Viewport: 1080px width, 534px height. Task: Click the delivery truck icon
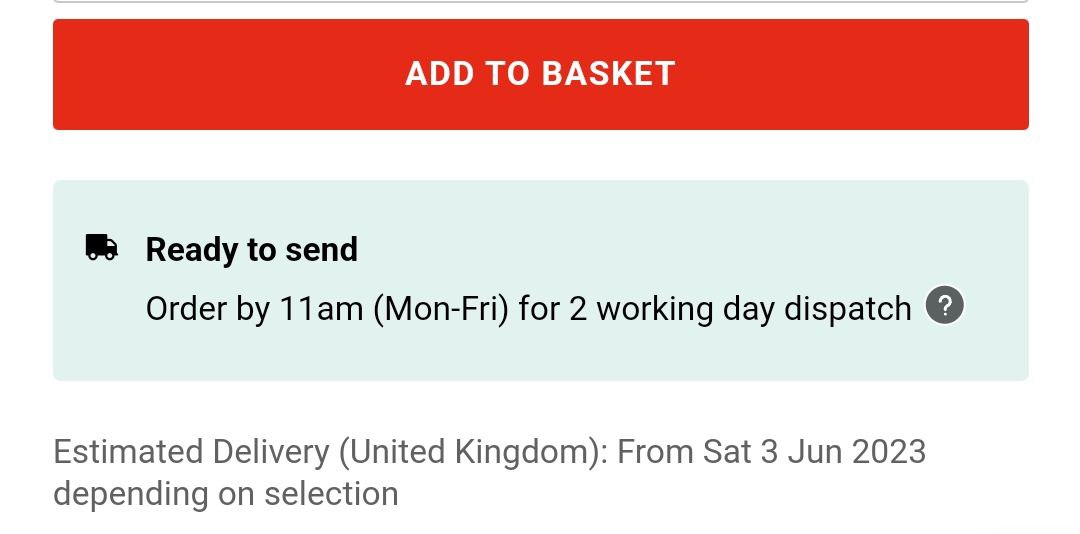tap(101, 247)
